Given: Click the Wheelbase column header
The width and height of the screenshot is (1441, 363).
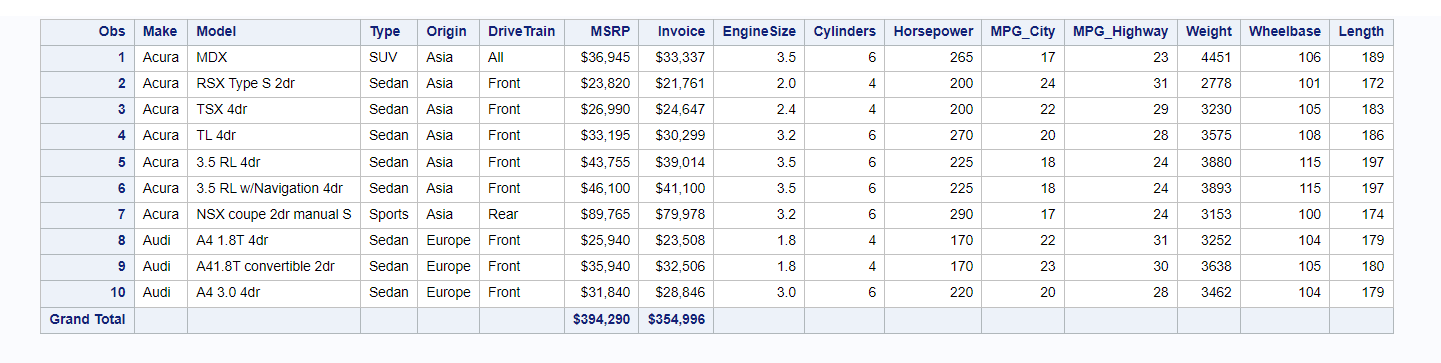Looking at the screenshot, I should pyautogui.click(x=1284, y=32).
